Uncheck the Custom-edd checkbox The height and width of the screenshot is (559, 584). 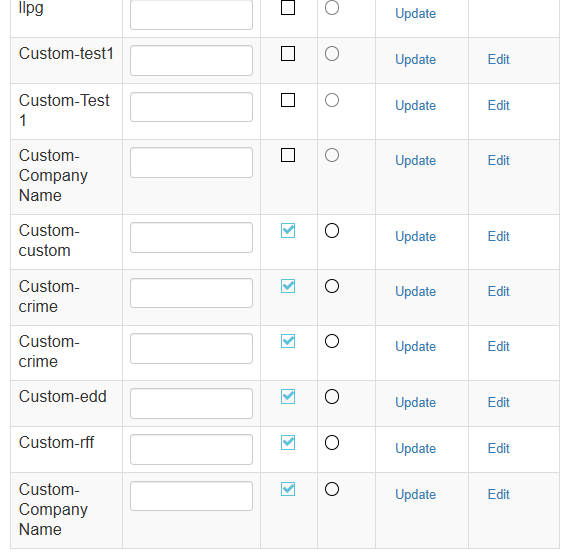[x=288, y=397]
